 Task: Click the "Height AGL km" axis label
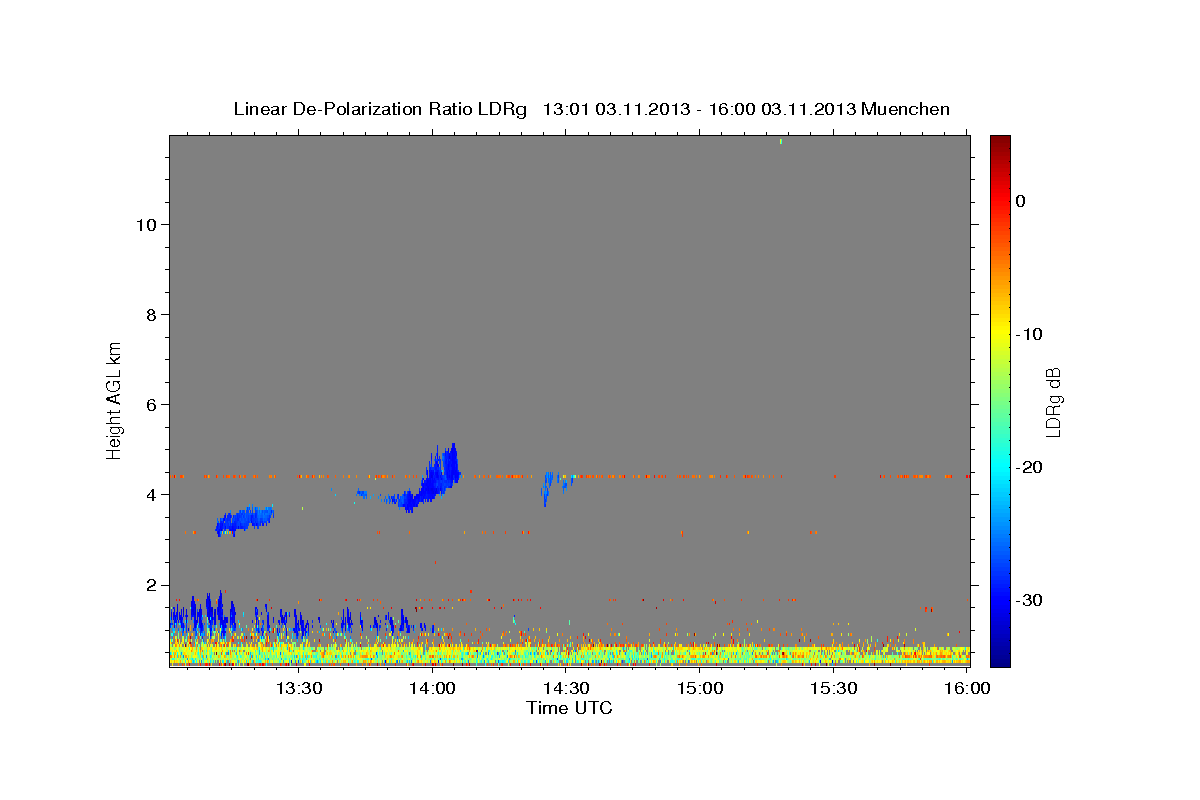pos(115,399)
